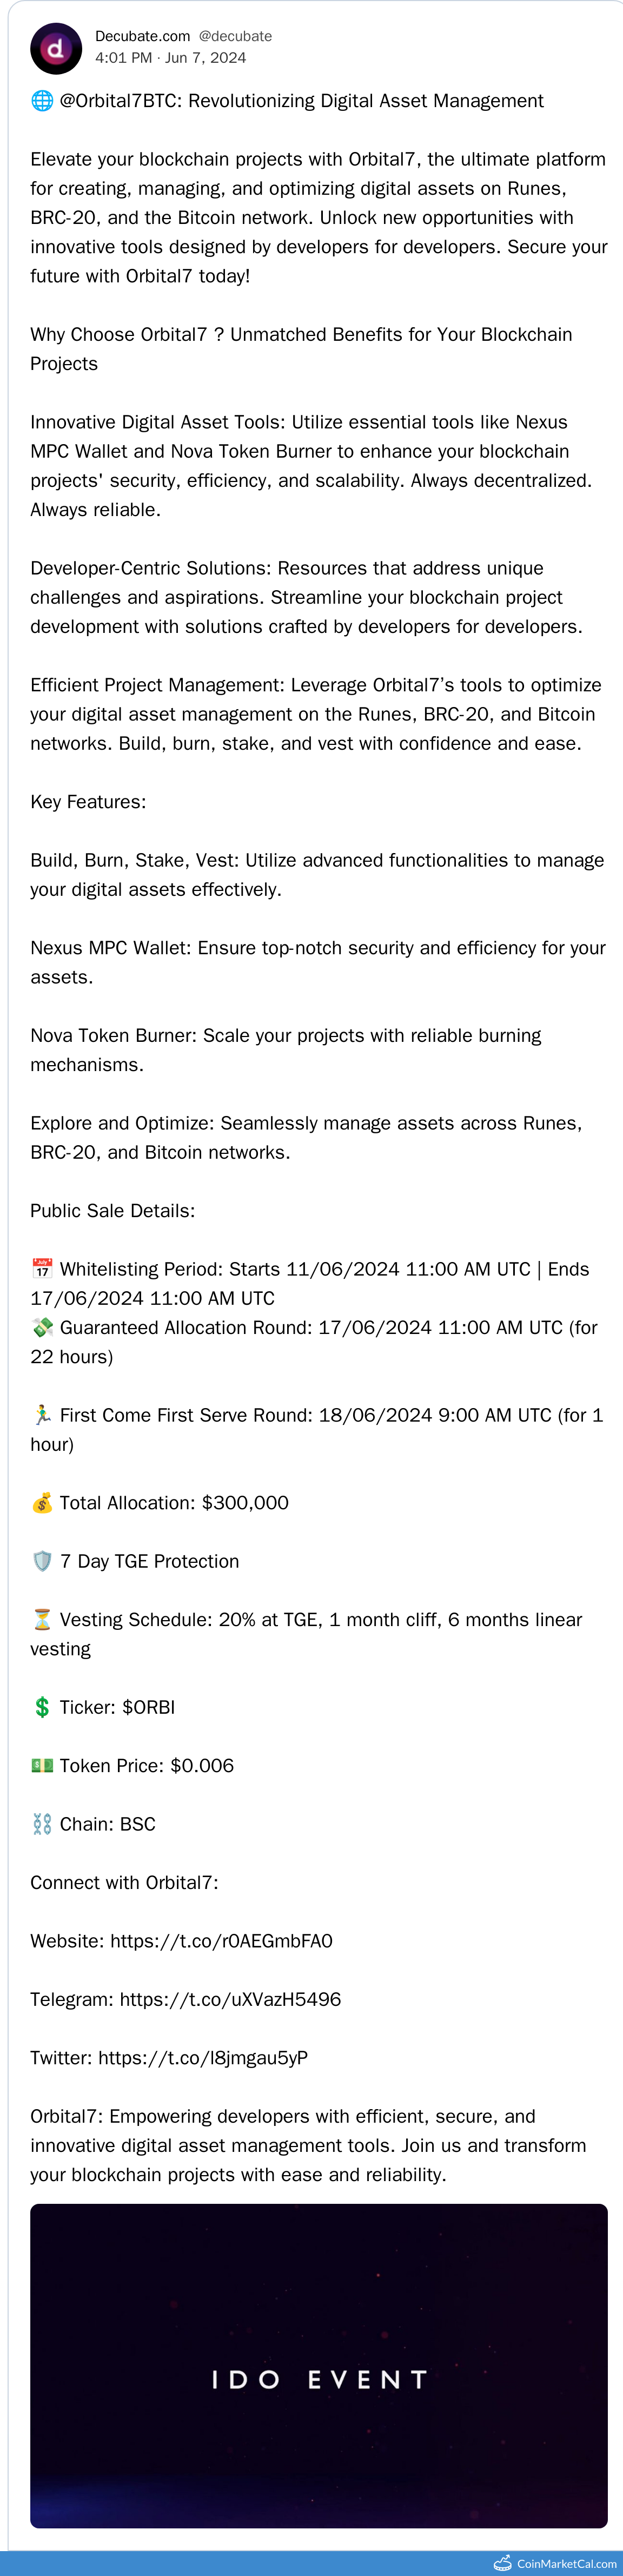Screen dimensions: 623x2576
Task: Open the Orbital7 Website t.co link
Action: [221, 1941]
